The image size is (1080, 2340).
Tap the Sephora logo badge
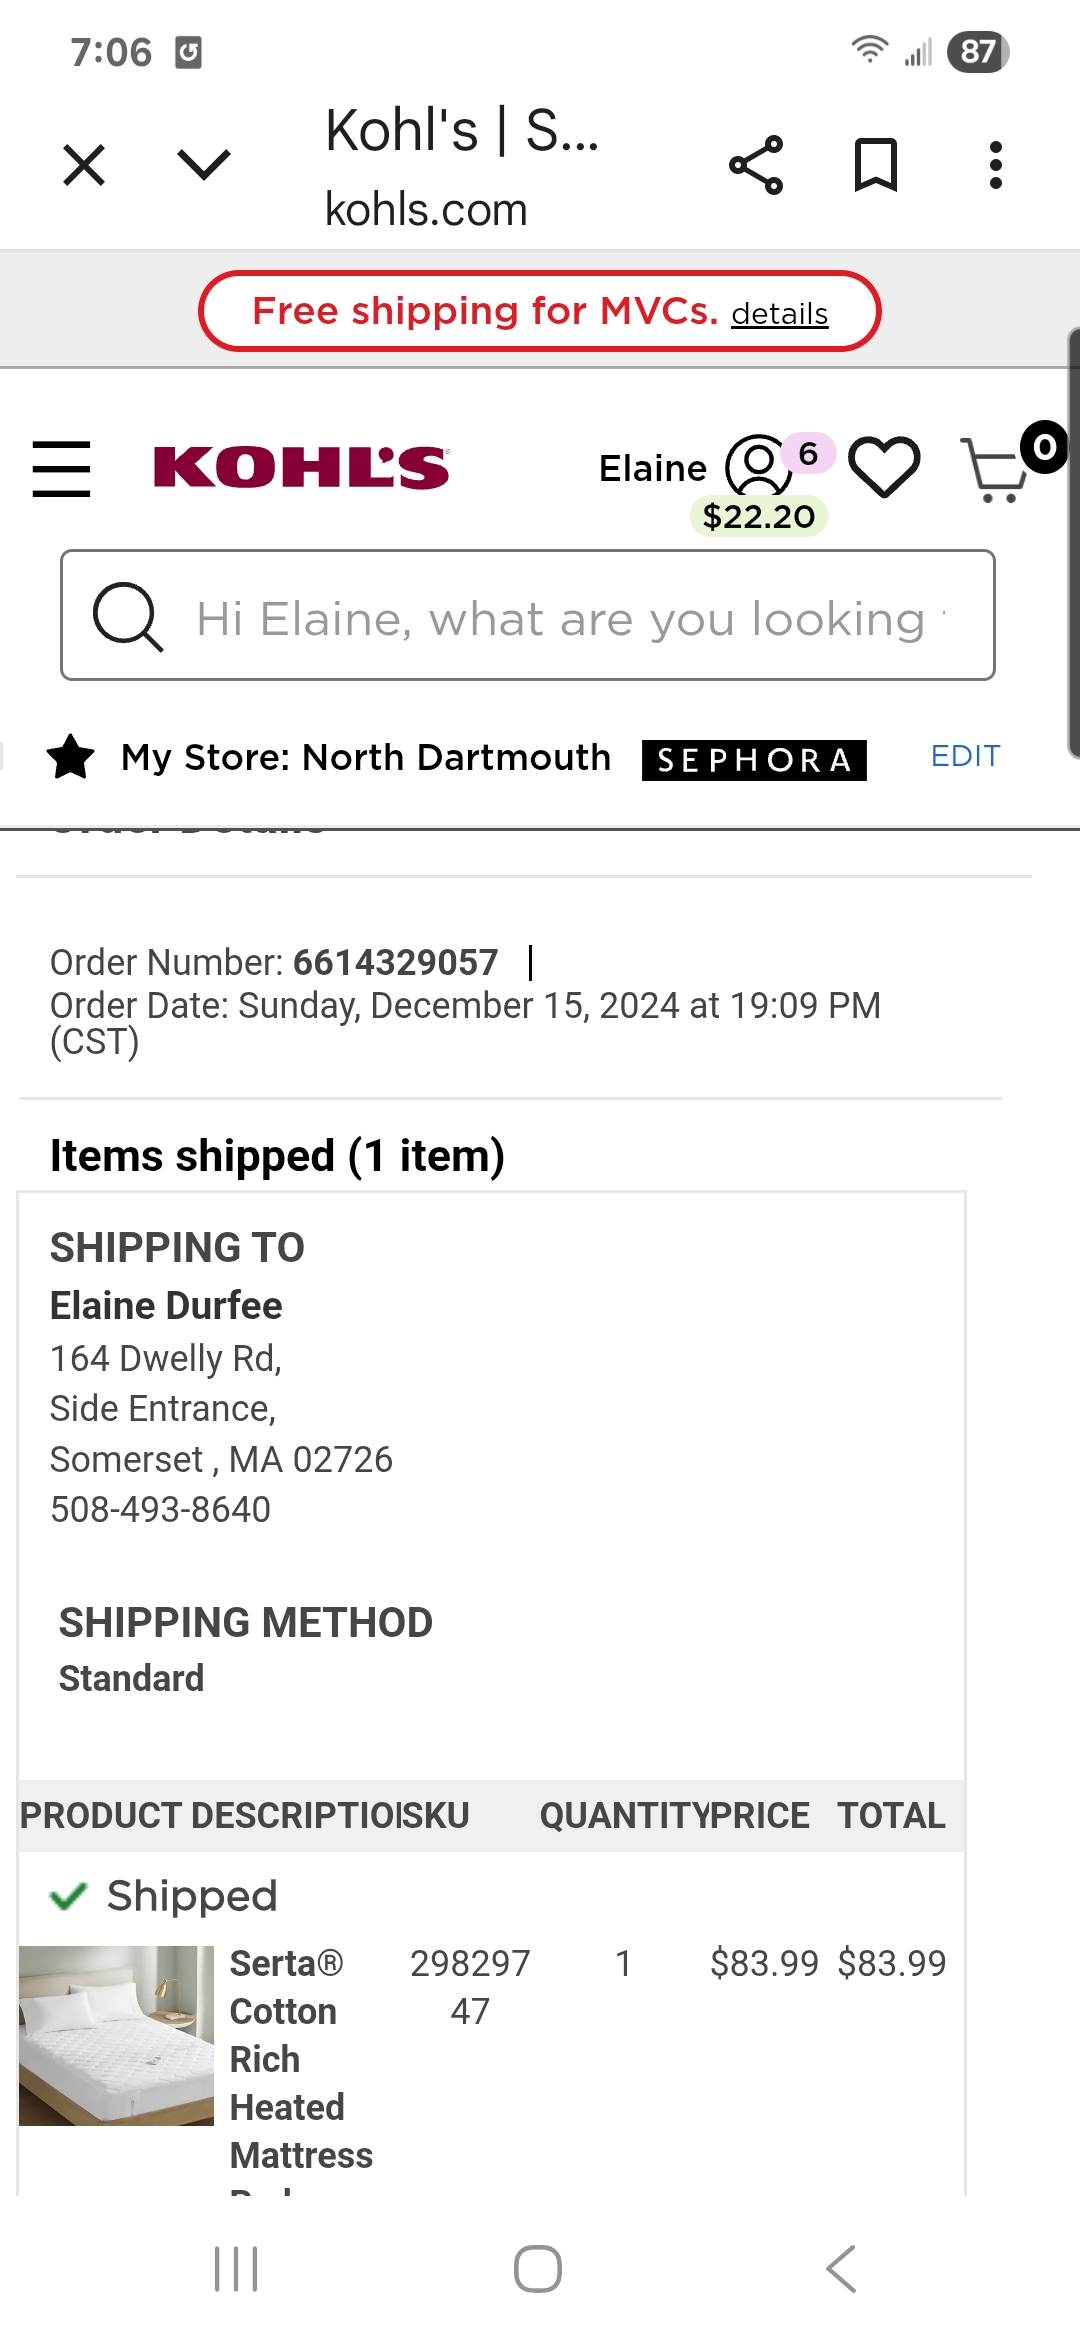(754, 760)
